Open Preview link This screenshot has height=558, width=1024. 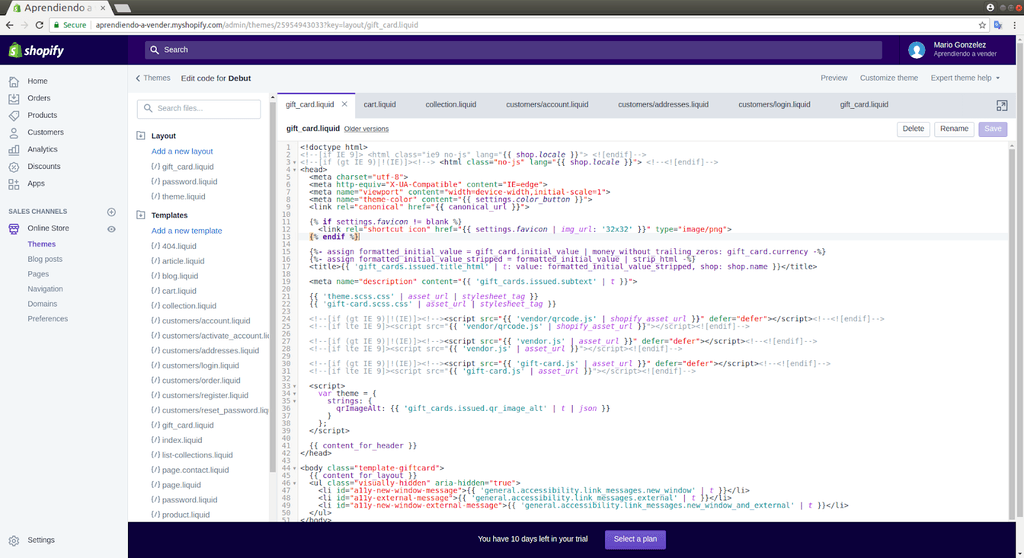(x=834, y=78)
